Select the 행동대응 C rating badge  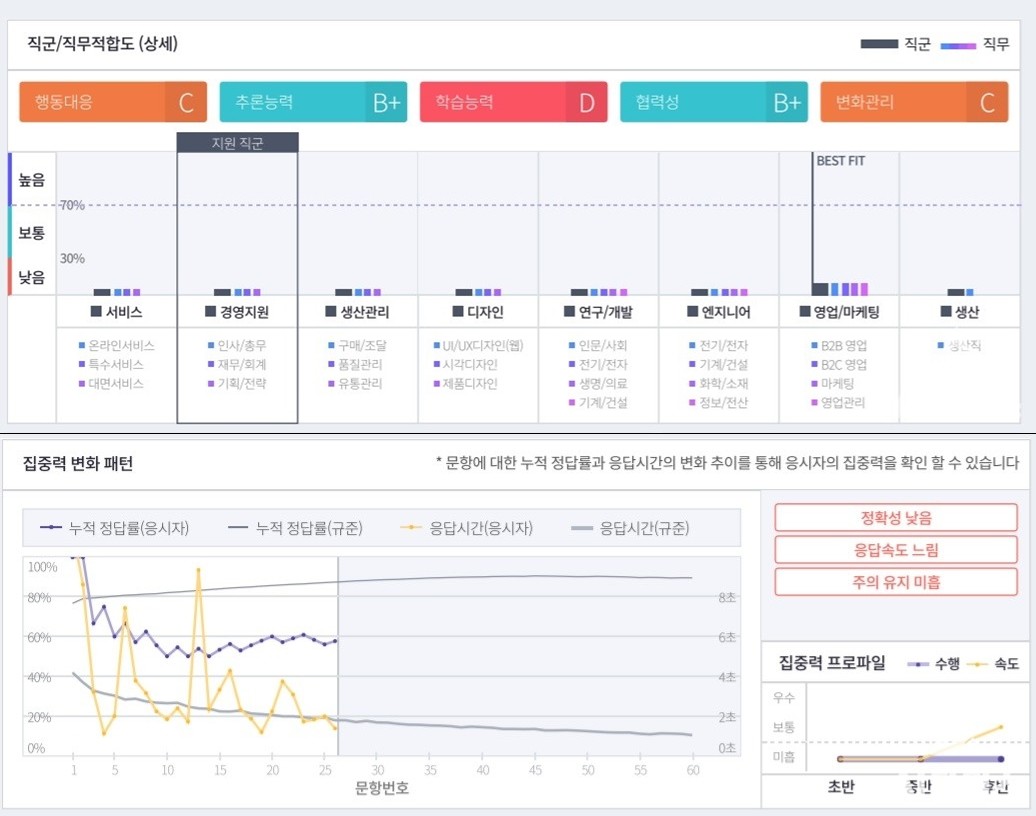coord(112,101)
